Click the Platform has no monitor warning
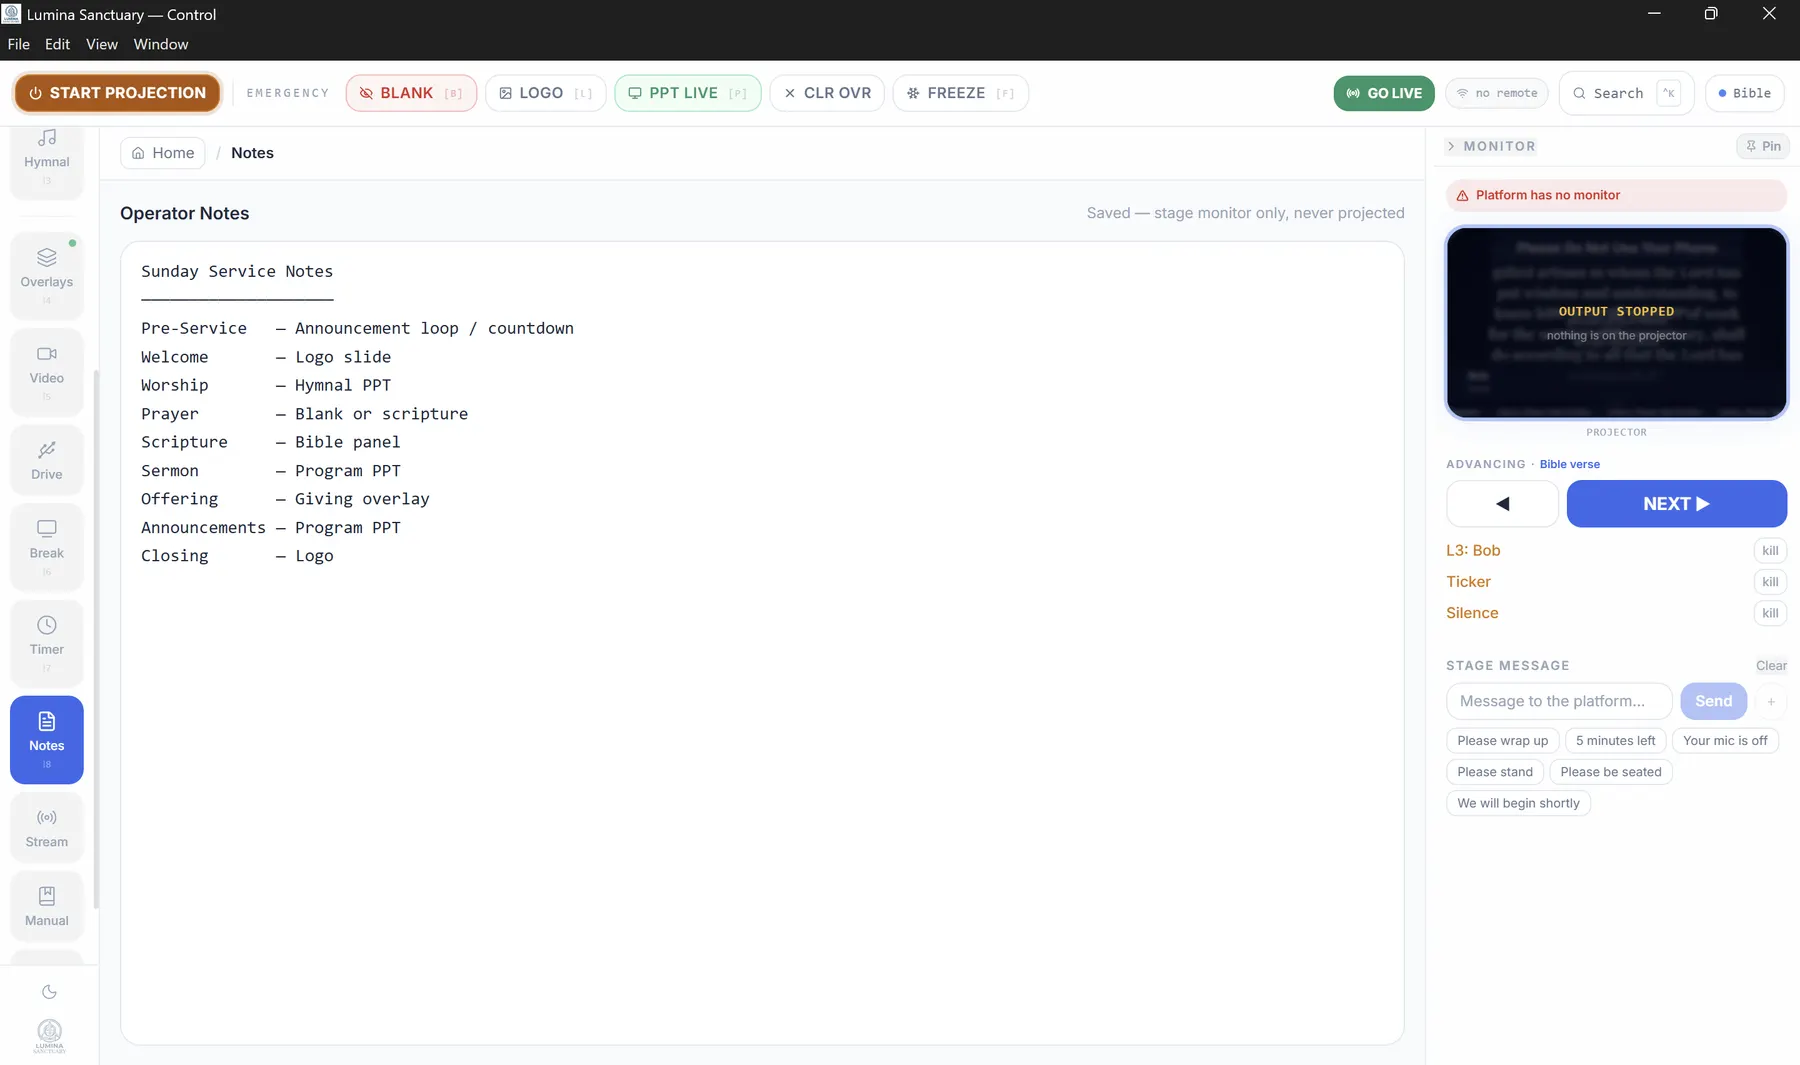The width and height of the screenshot is (1800, 1065). [x=1616, y=195]
